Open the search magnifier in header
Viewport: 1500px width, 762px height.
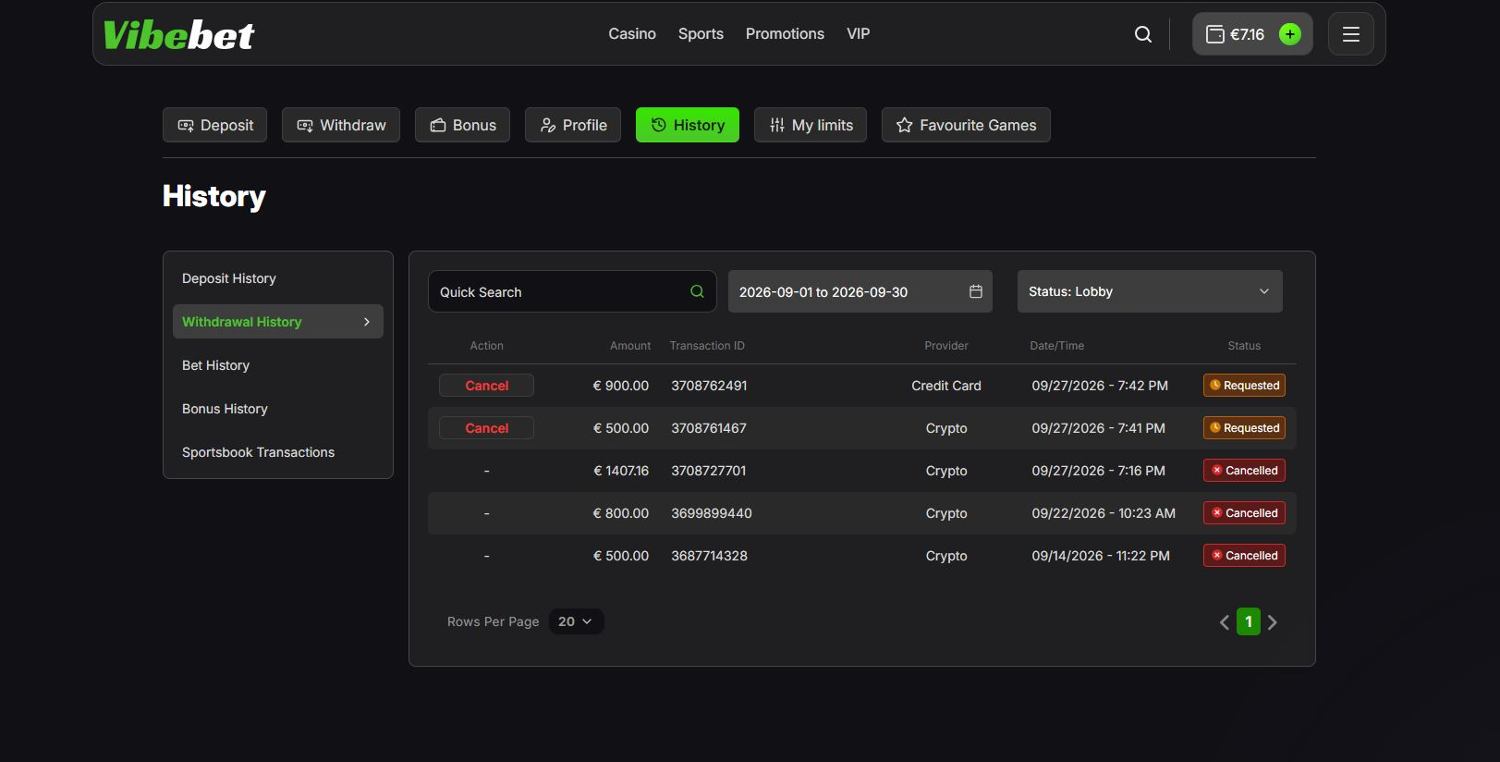point(1143,34)
